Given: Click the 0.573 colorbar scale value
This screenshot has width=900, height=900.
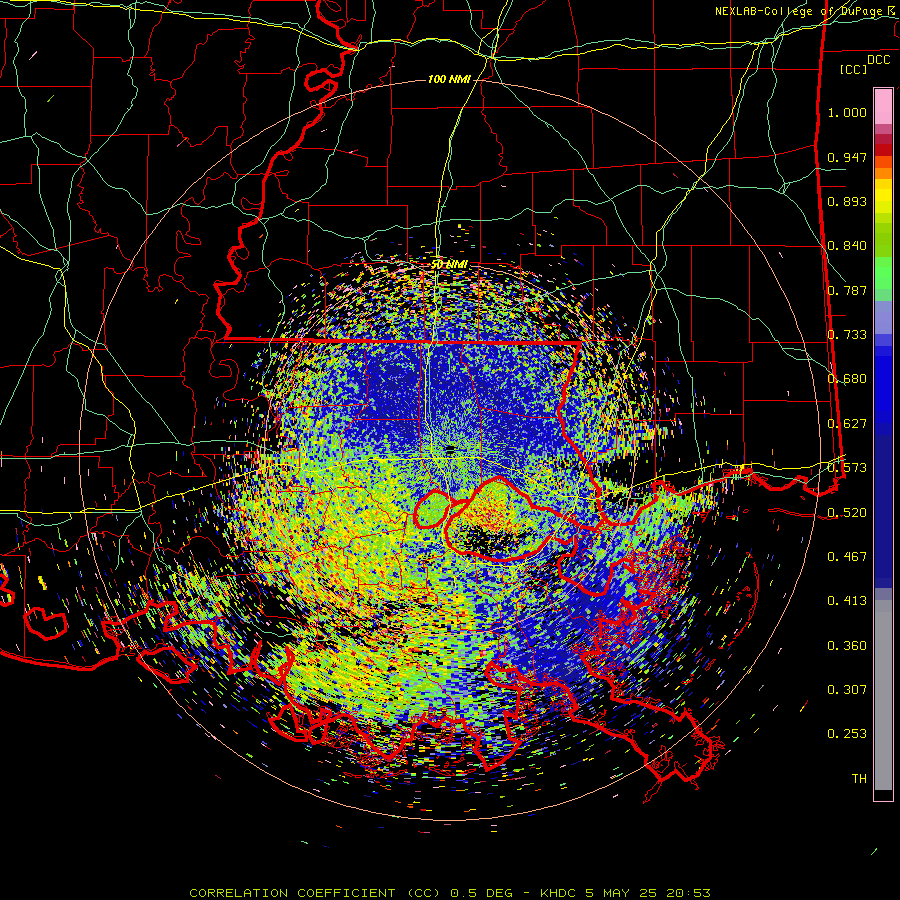Looking at the screenshot, I should click(847, 468).
